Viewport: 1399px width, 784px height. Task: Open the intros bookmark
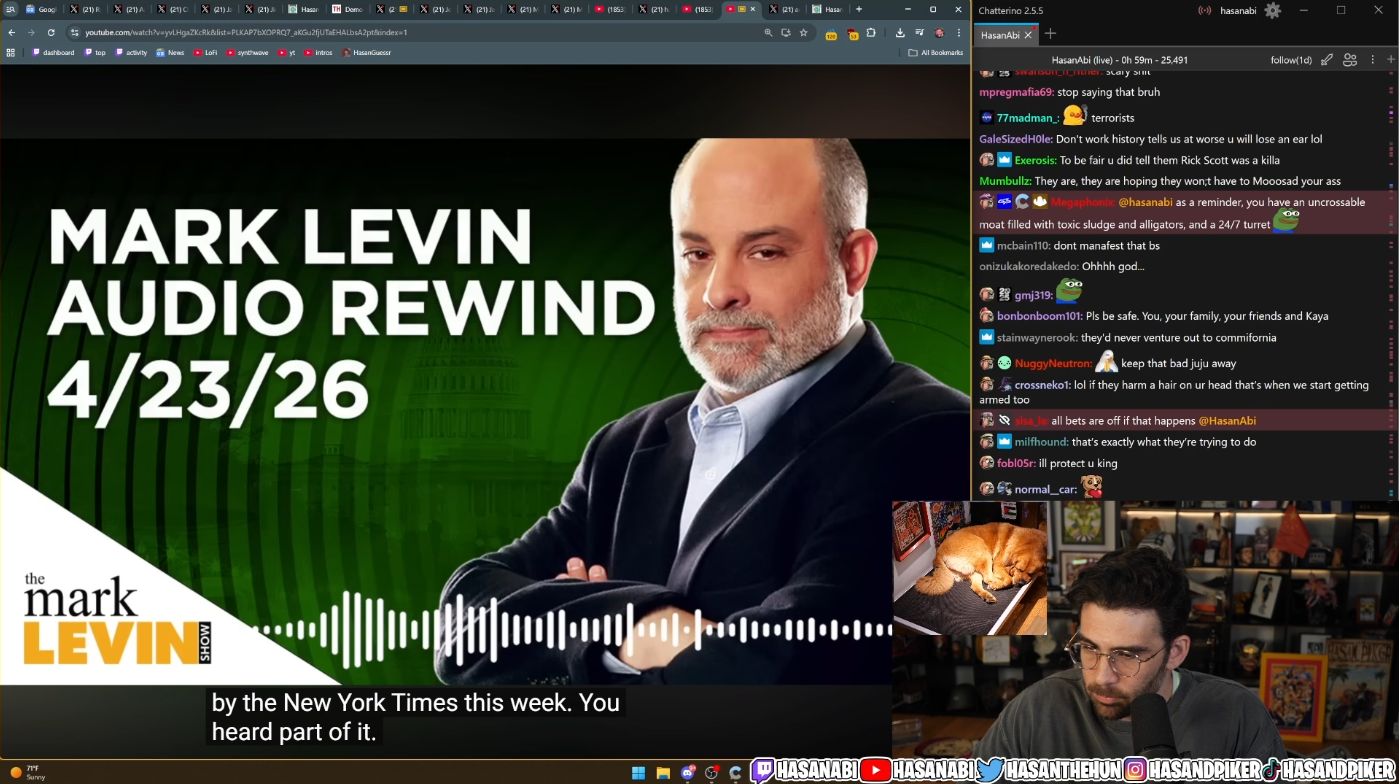coord(318,52)
